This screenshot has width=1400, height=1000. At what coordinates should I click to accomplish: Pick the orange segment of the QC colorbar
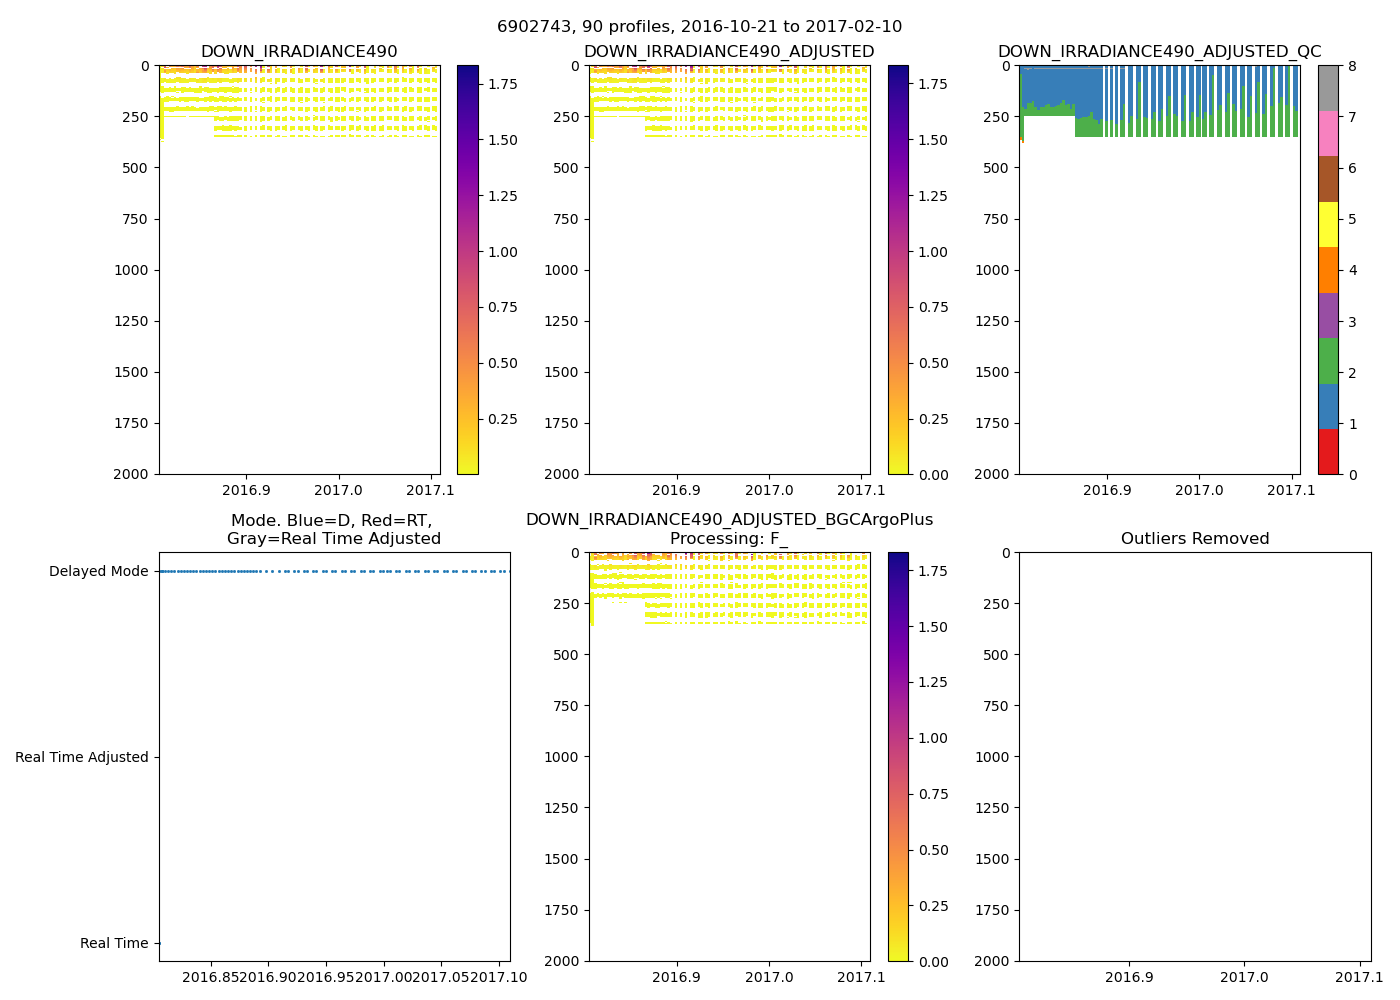pos(1328,270)
